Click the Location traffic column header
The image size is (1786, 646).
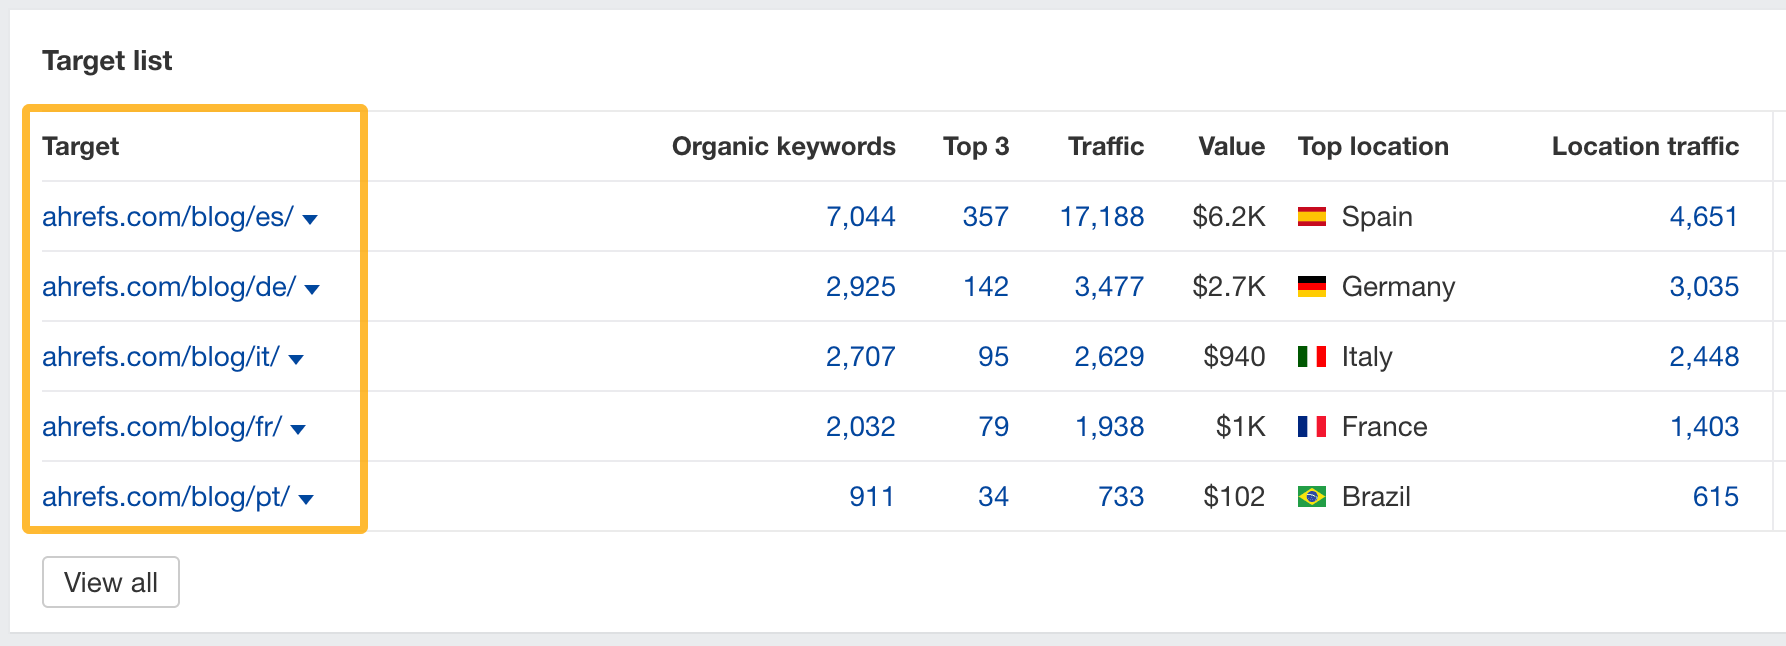coord(1645,147)
